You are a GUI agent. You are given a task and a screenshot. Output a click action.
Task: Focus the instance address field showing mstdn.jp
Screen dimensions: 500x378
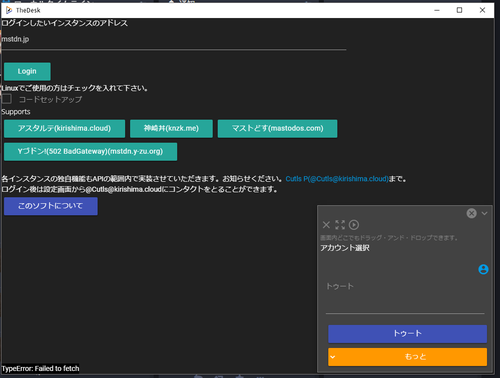pos(174,40)
